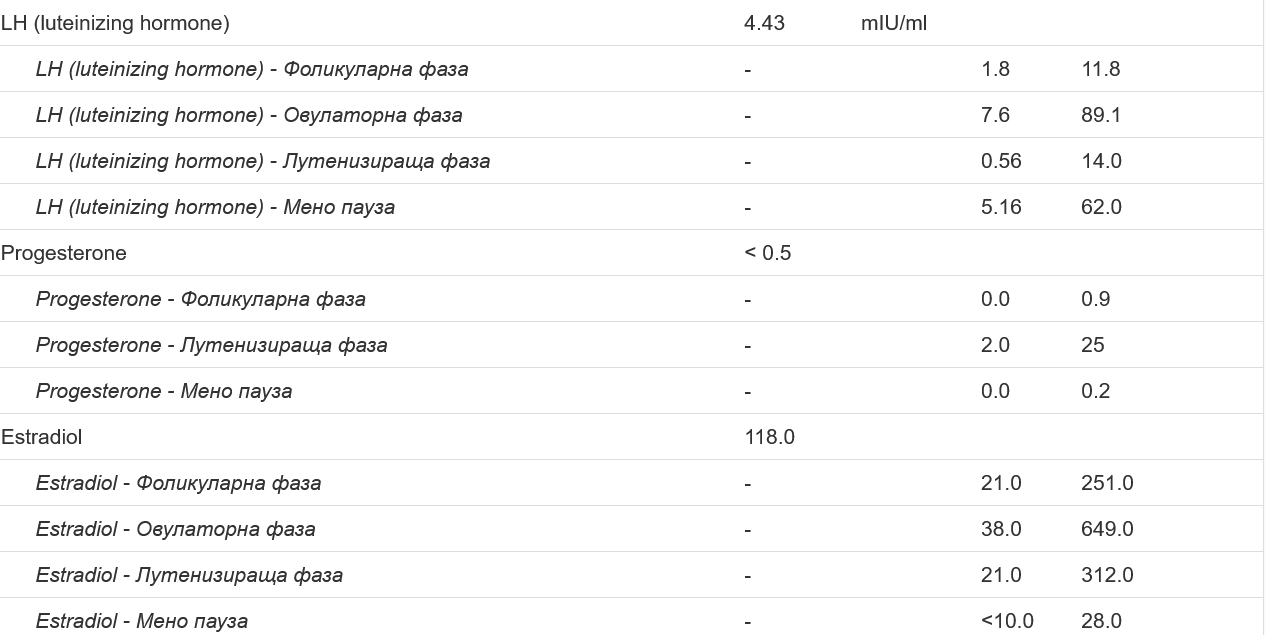Image resolution: width=1266 pixels, height=635 pixels.
Task: Select the 62.0 upper limit value
Action: tap(1101, 207)
